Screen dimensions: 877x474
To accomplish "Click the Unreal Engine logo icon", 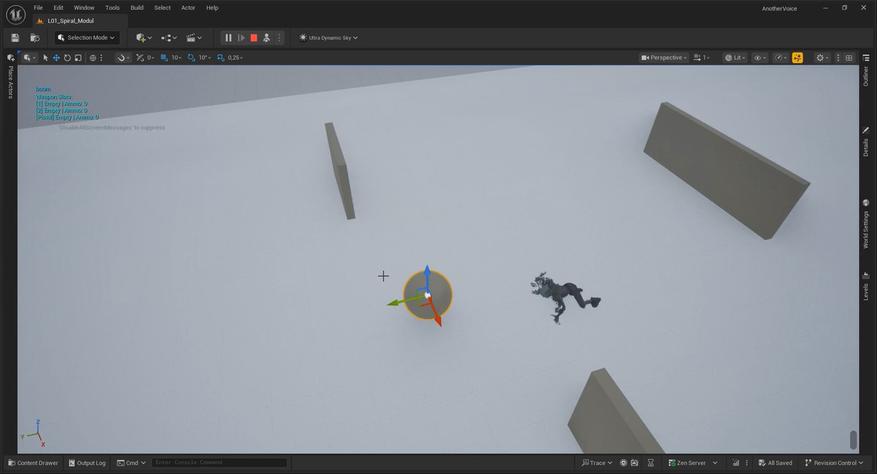I will click(x=15, y=14).
